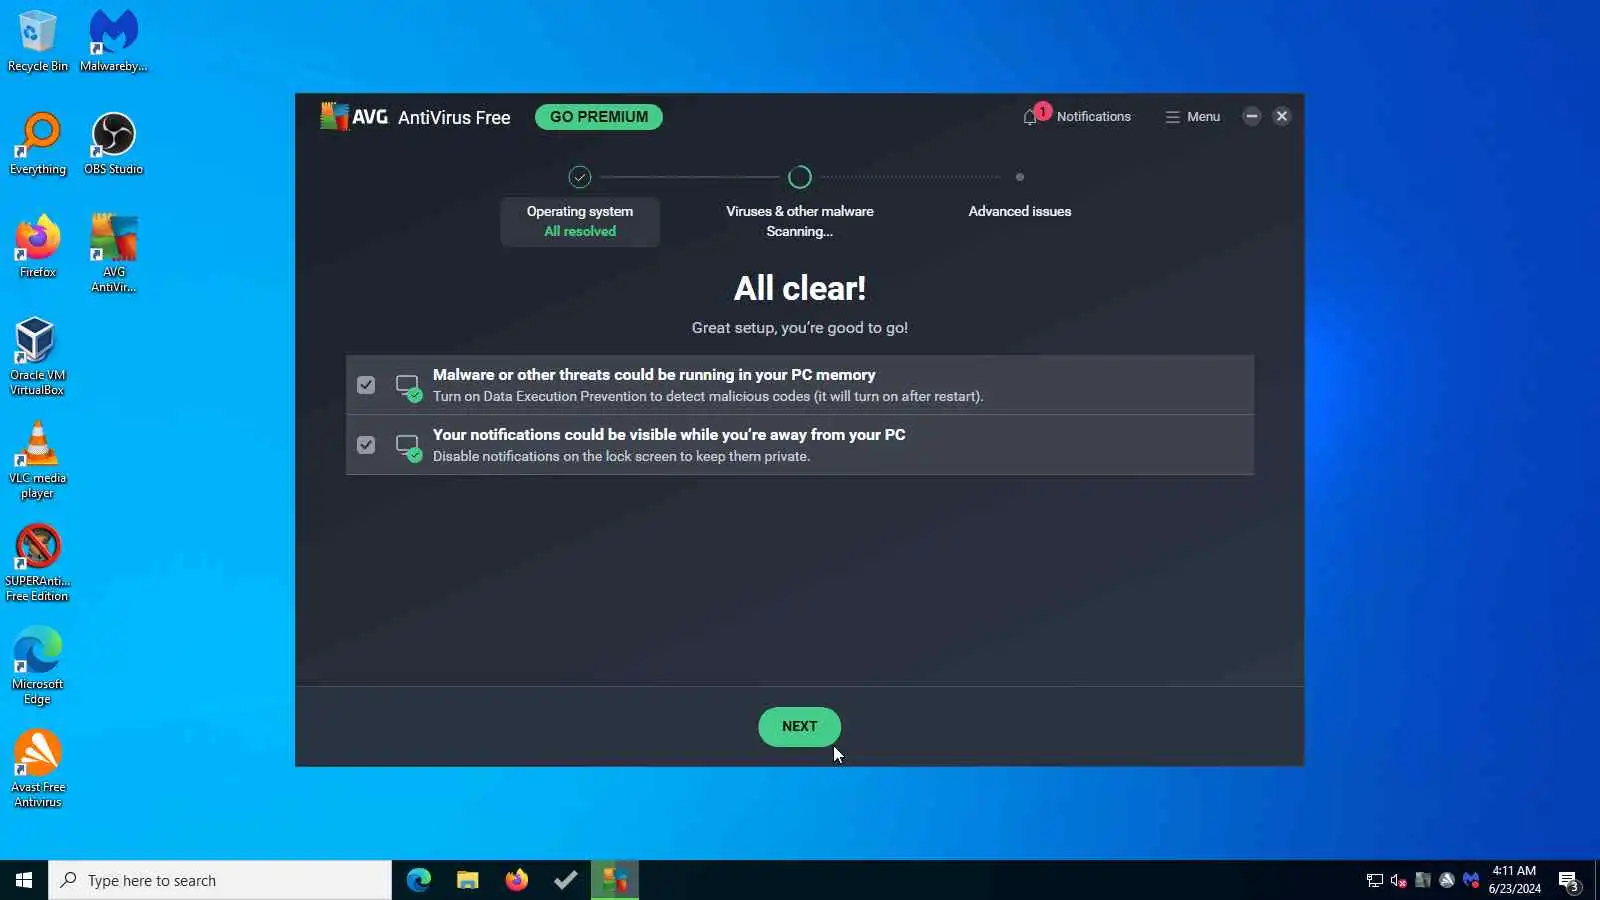This screenshot has height=900, width=1600.
Task: Click the 'All clear!' heading
Action: [x=800, y=289]
